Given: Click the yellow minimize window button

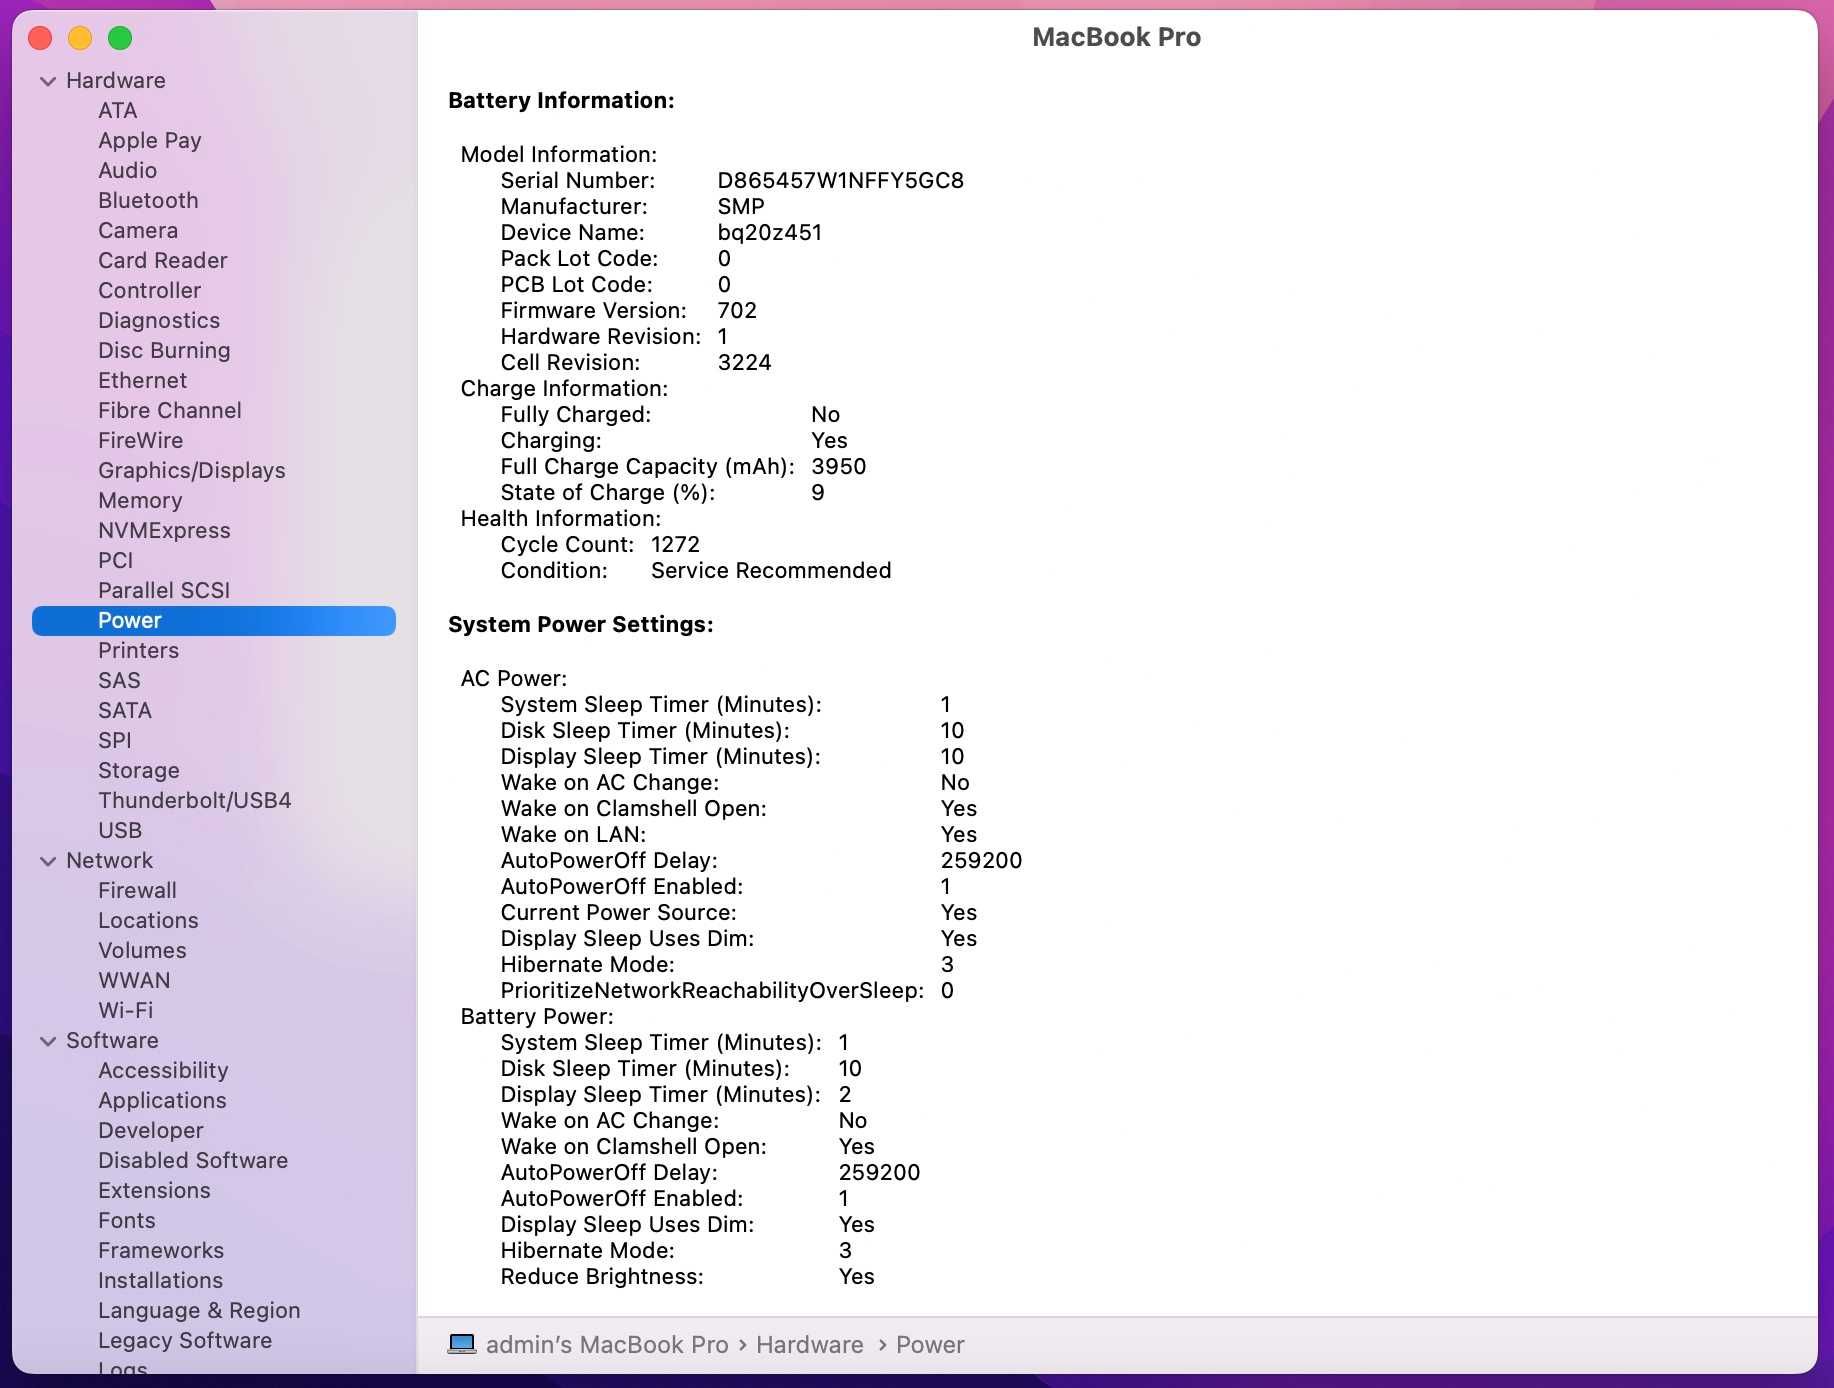Looking at the screenshot, I should [80, 38].
